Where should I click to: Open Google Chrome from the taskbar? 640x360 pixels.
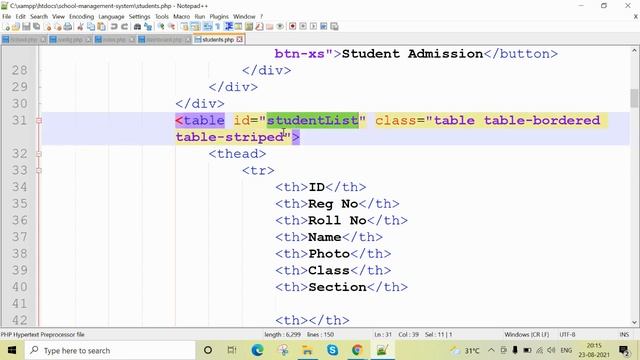pyautogui.click(x=357, y=350)
